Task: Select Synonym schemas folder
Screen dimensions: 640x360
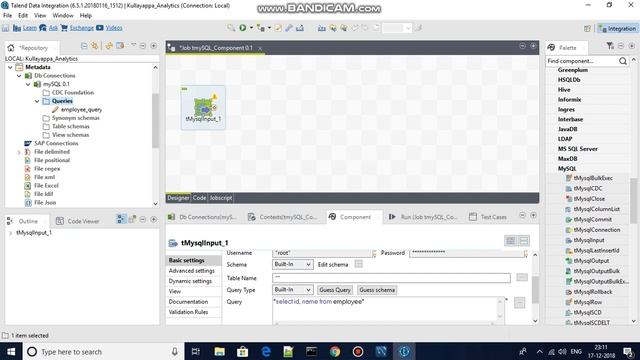Action: tap(76, 118)
